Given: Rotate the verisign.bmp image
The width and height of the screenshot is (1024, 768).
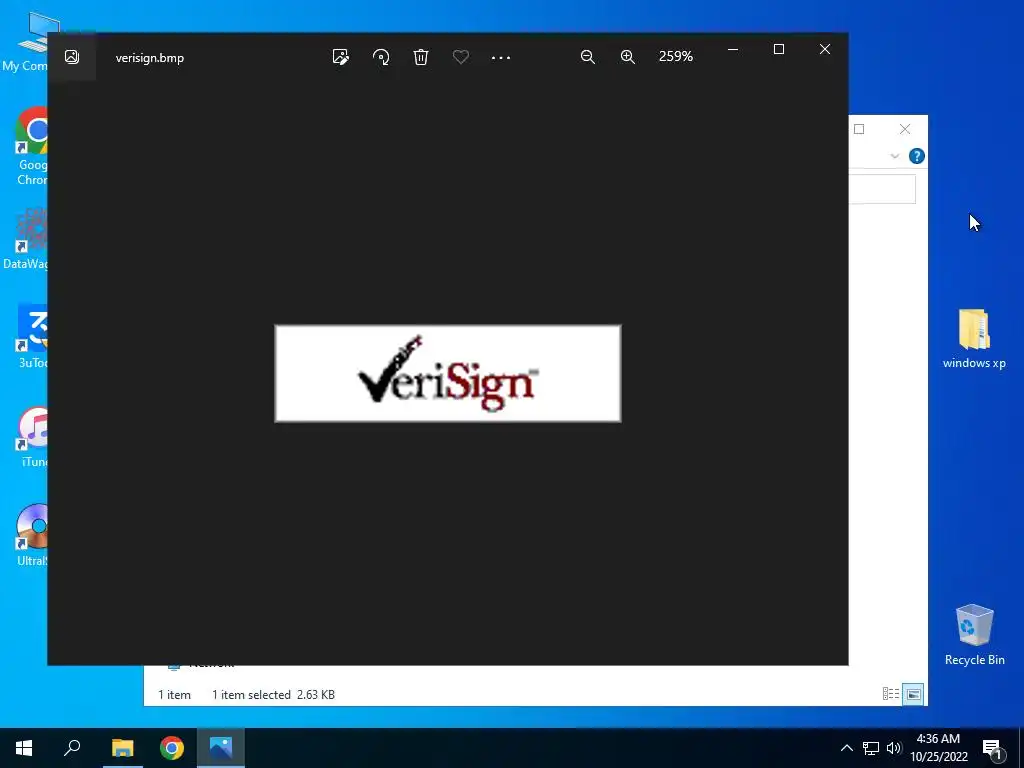Looking at the screenshot, I should coord(381,57).
